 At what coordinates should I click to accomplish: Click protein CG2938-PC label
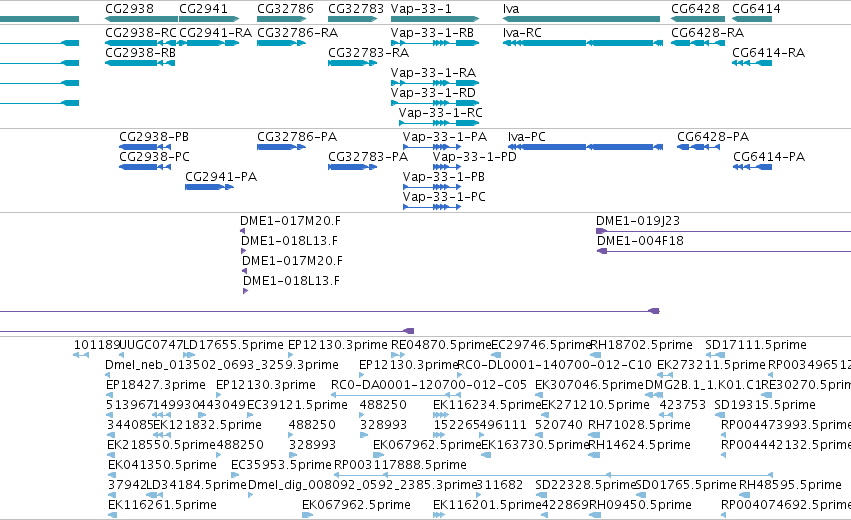pos(154,157)
